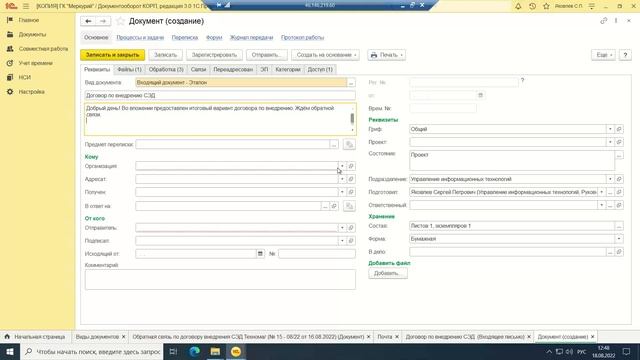Open Создать на основании dropdown button
The image size is (640, 360).
pyautogui.click(x=325, y=55)
